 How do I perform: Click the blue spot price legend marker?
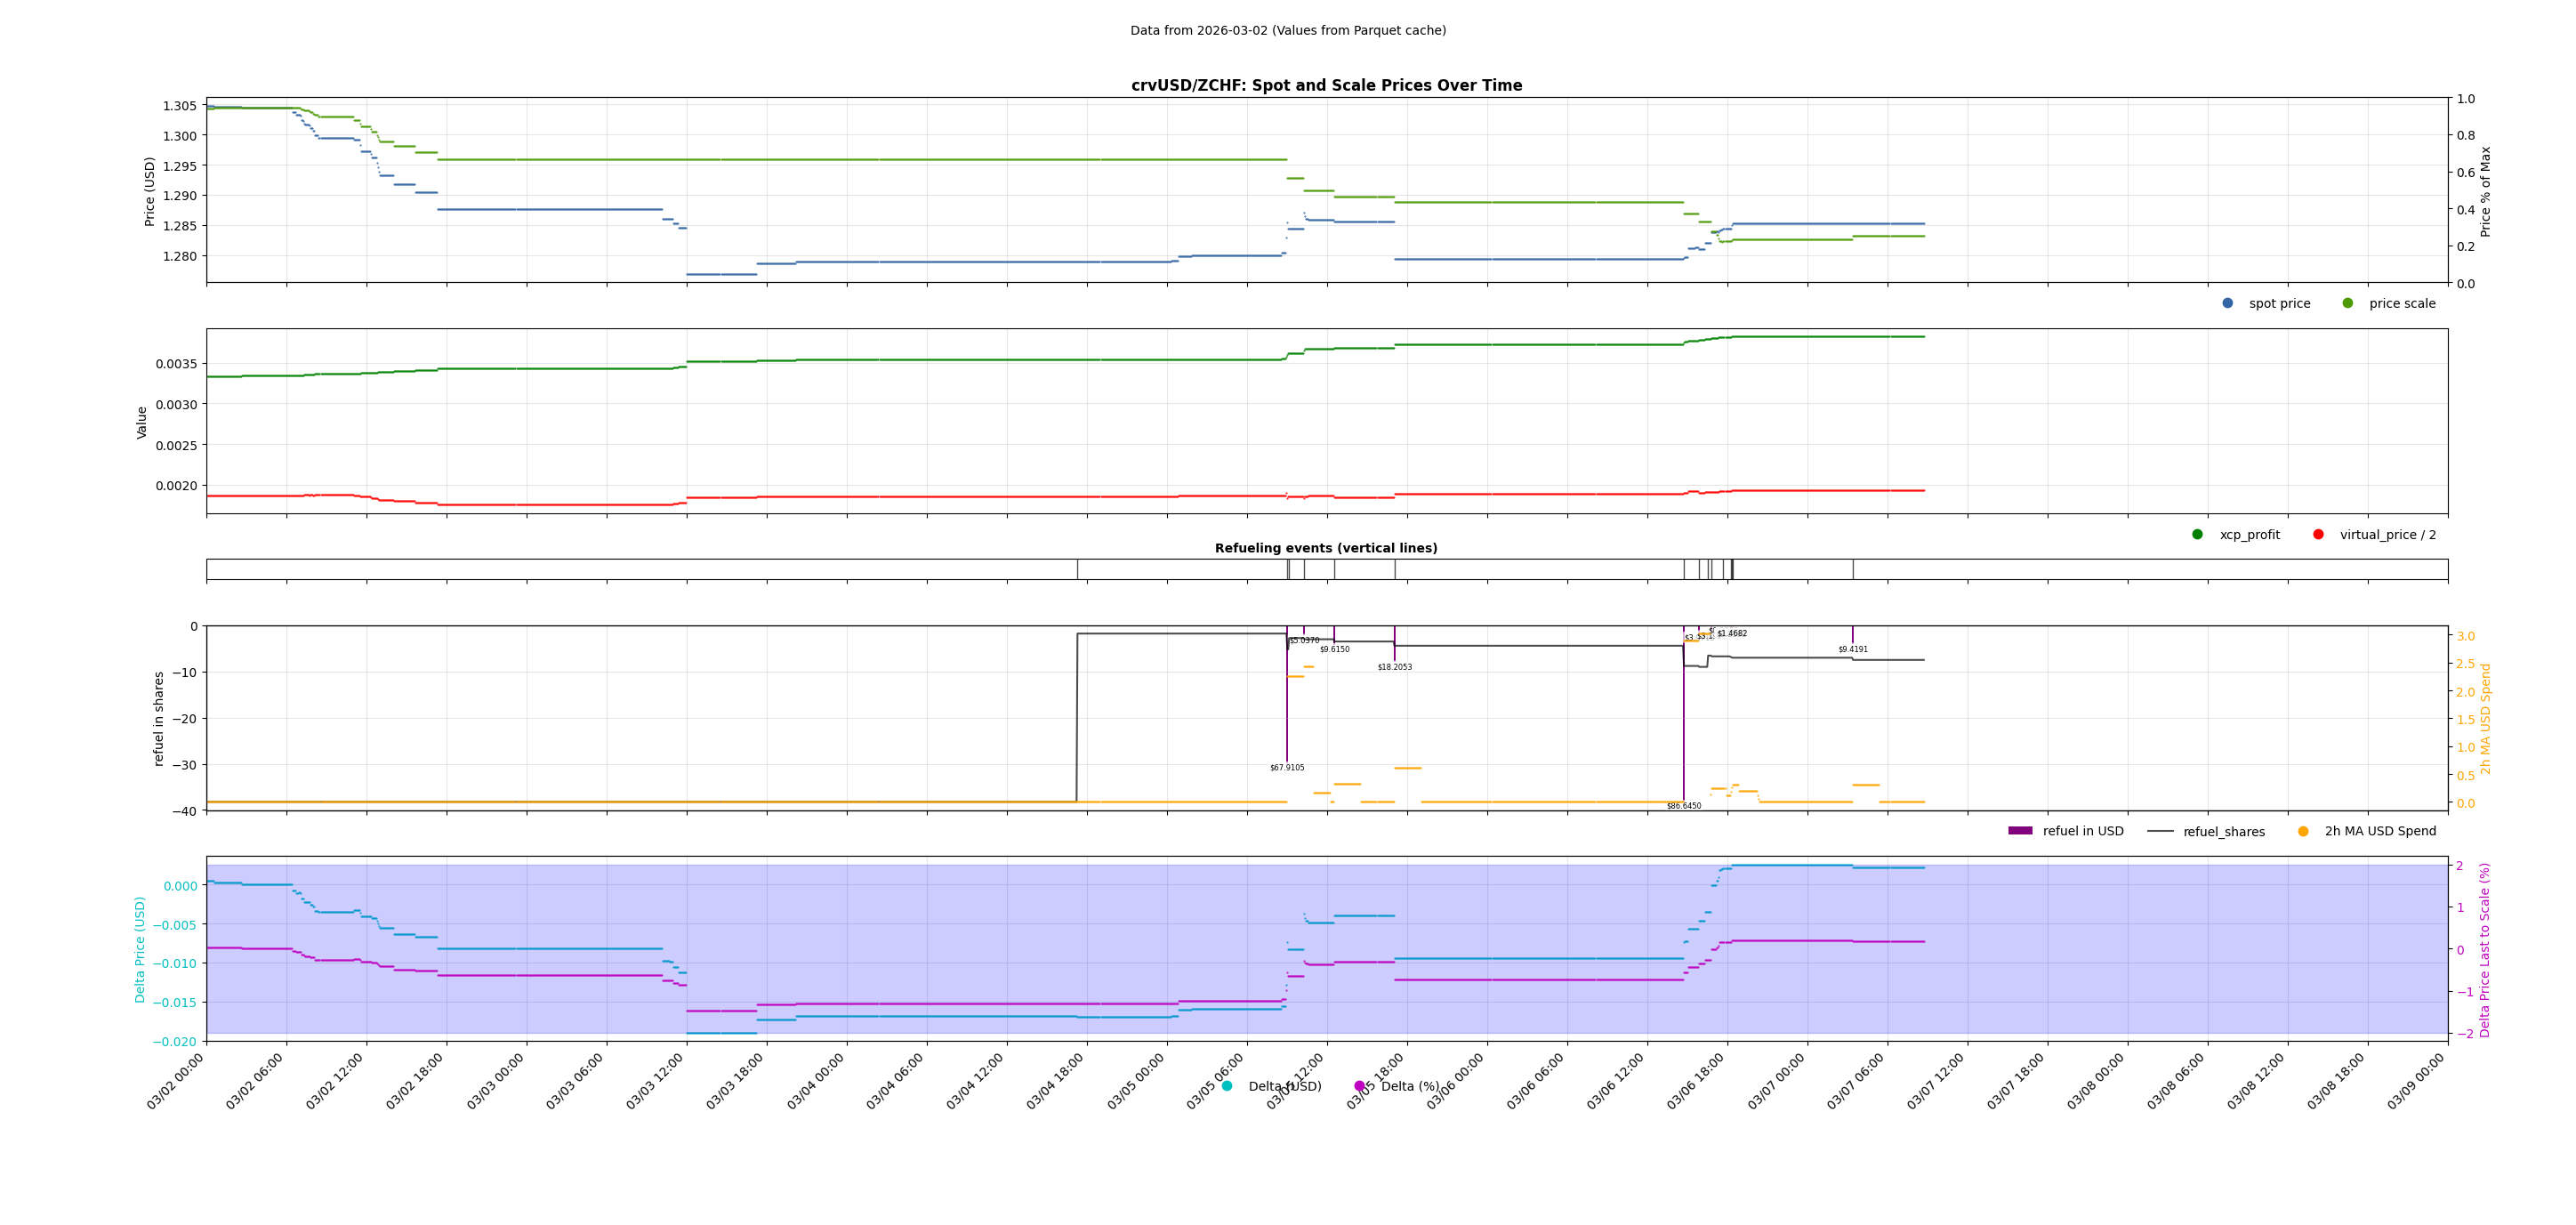(2227, 303)
